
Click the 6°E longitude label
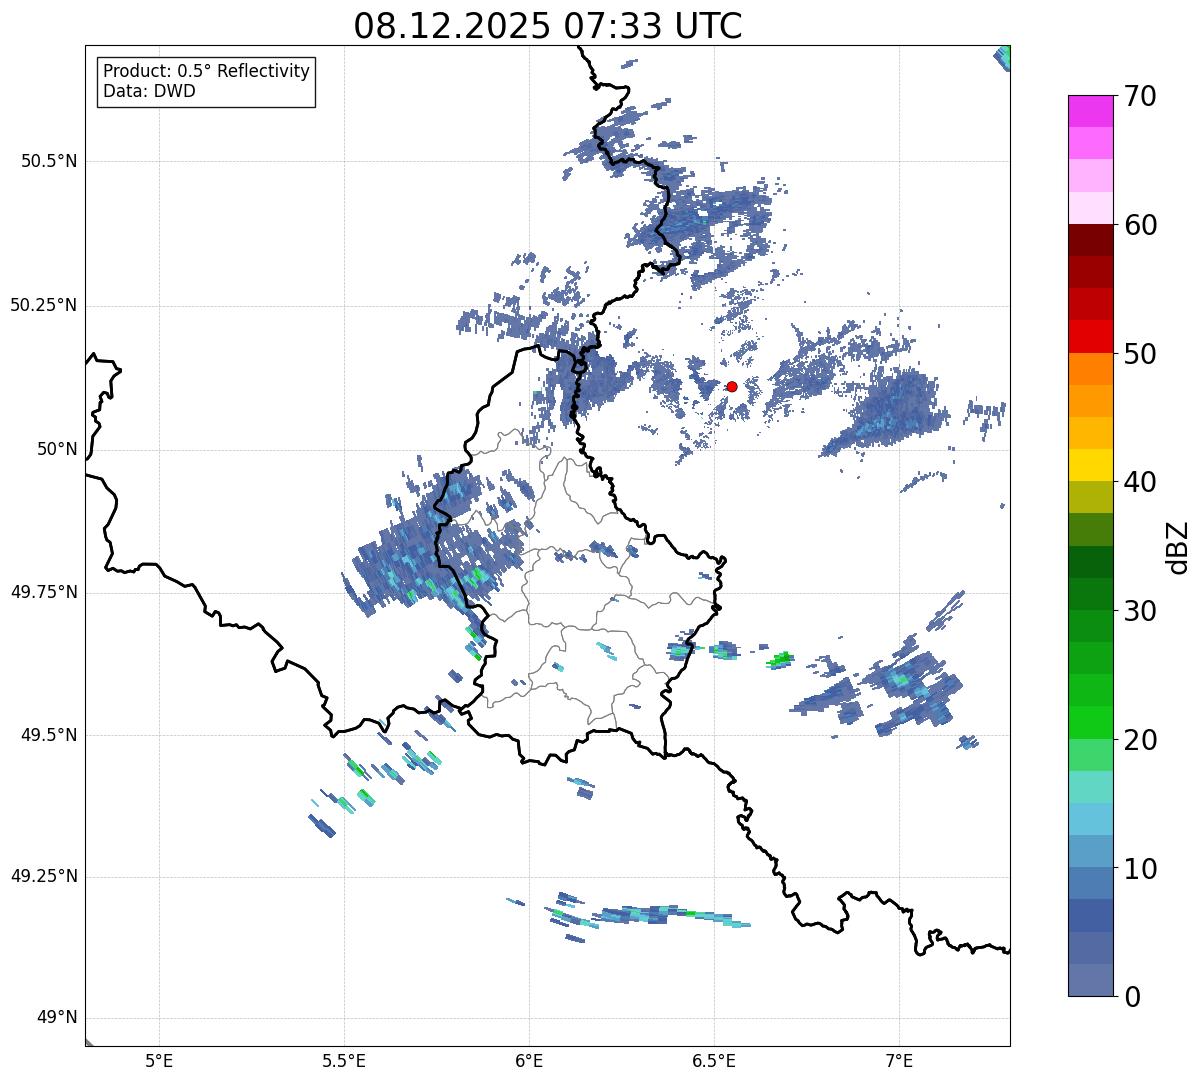(529, 1060)
